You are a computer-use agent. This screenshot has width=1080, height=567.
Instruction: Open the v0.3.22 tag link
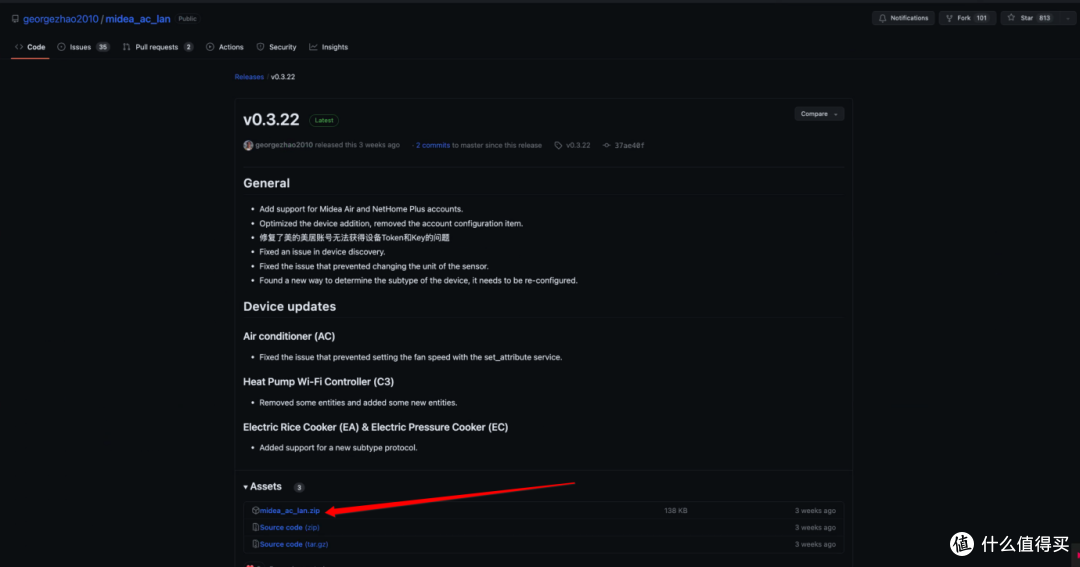(x=578, y=145)
